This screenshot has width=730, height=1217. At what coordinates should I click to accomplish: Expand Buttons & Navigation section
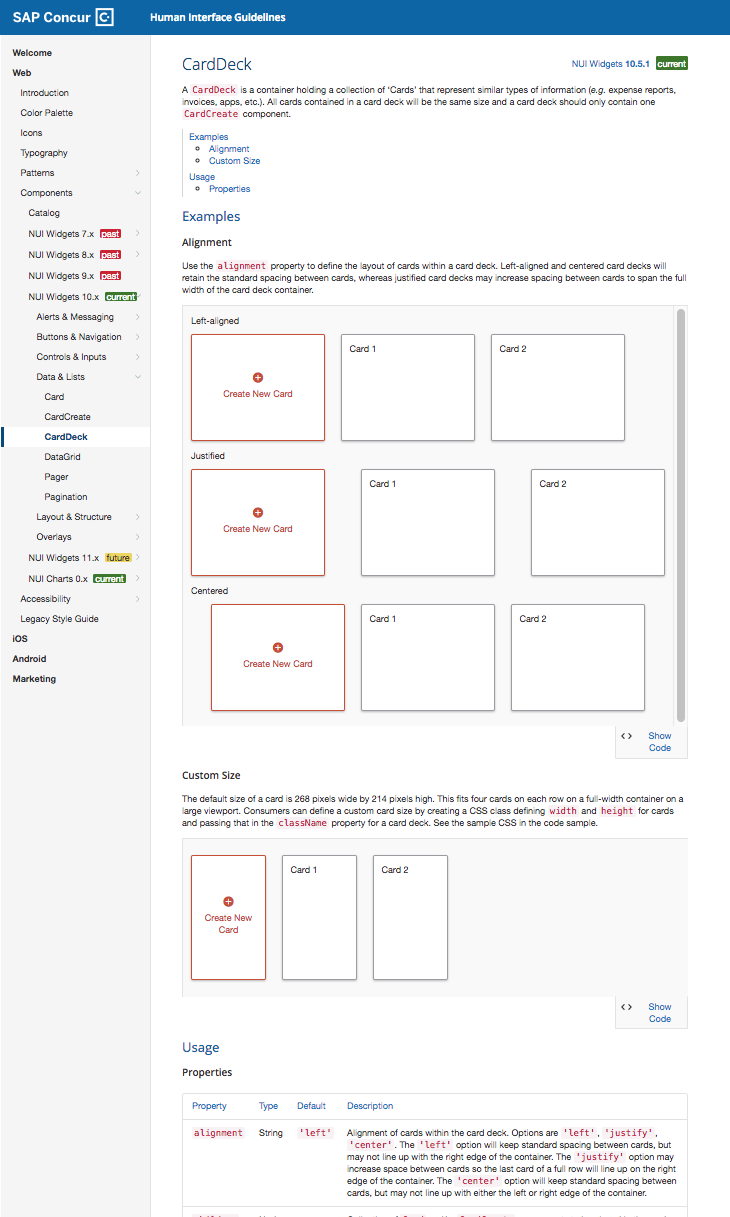[x=138, y=337]
